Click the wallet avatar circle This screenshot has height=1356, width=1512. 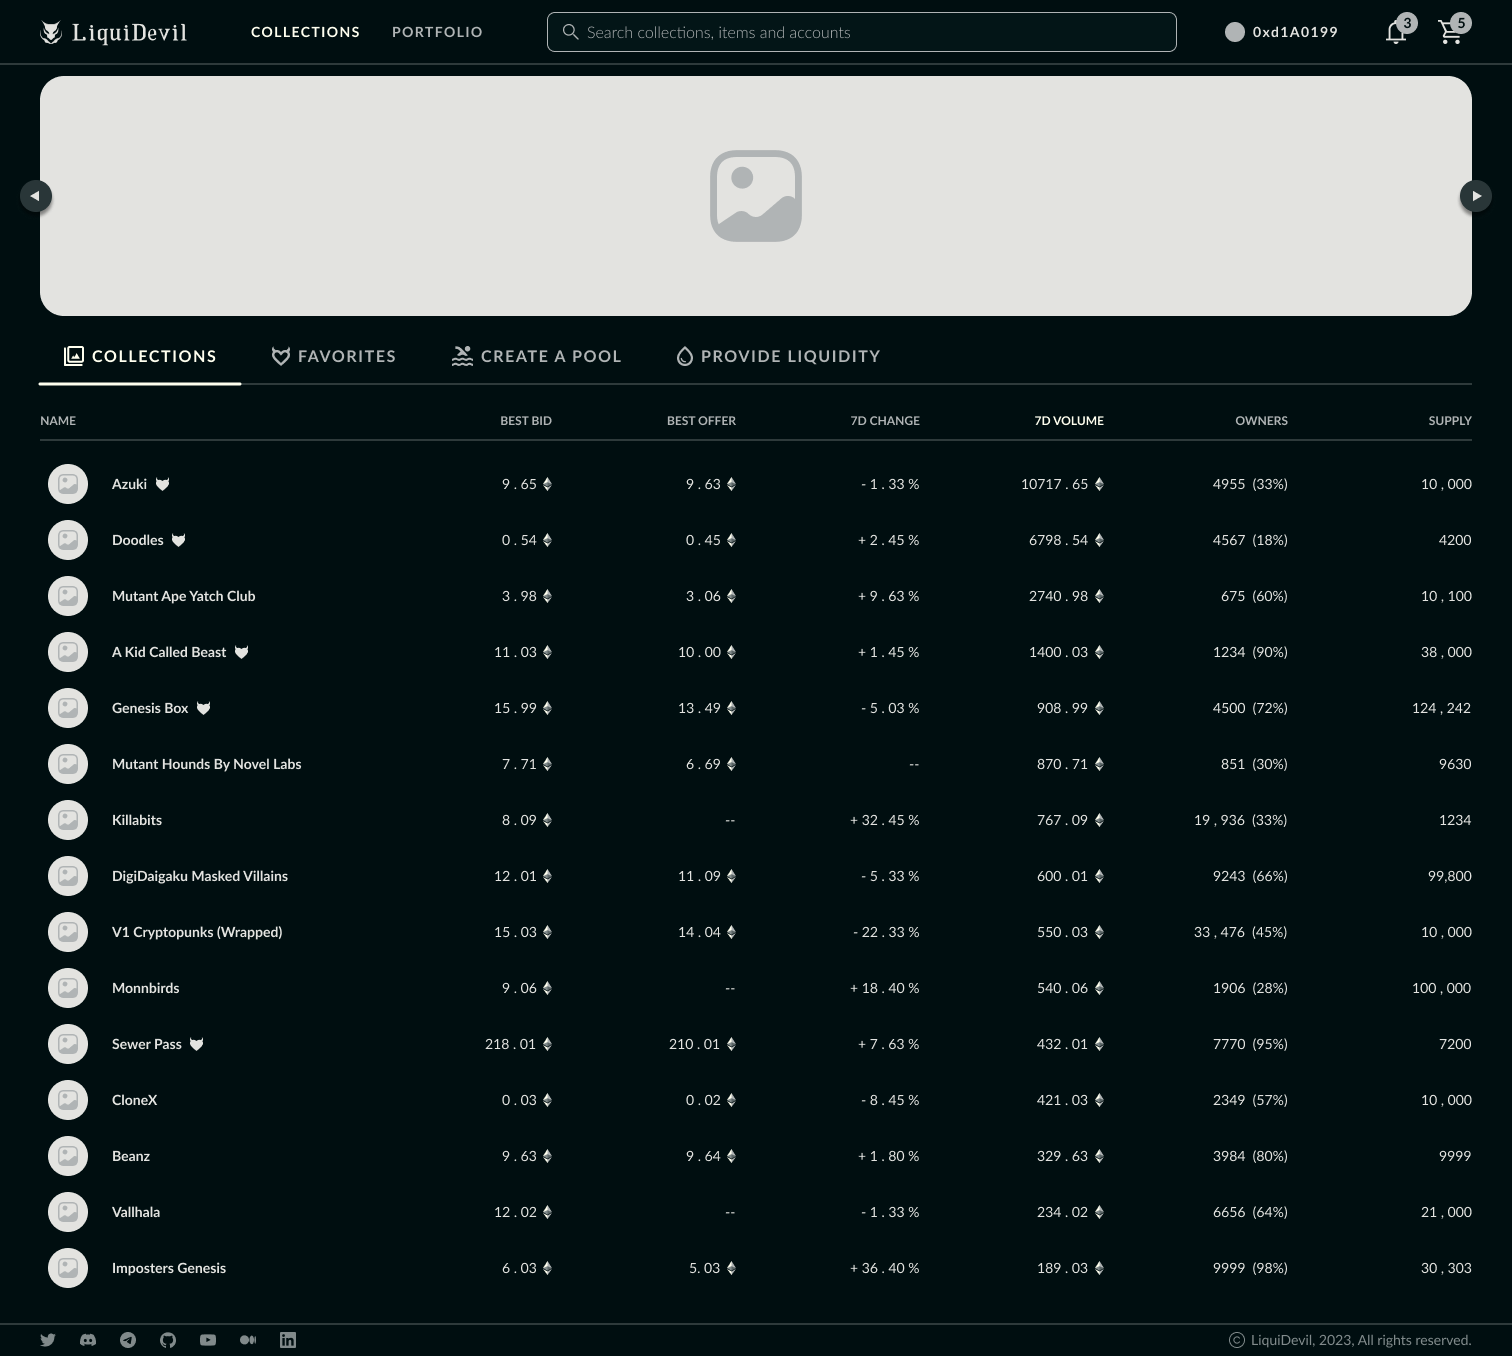coord(1235,32)
